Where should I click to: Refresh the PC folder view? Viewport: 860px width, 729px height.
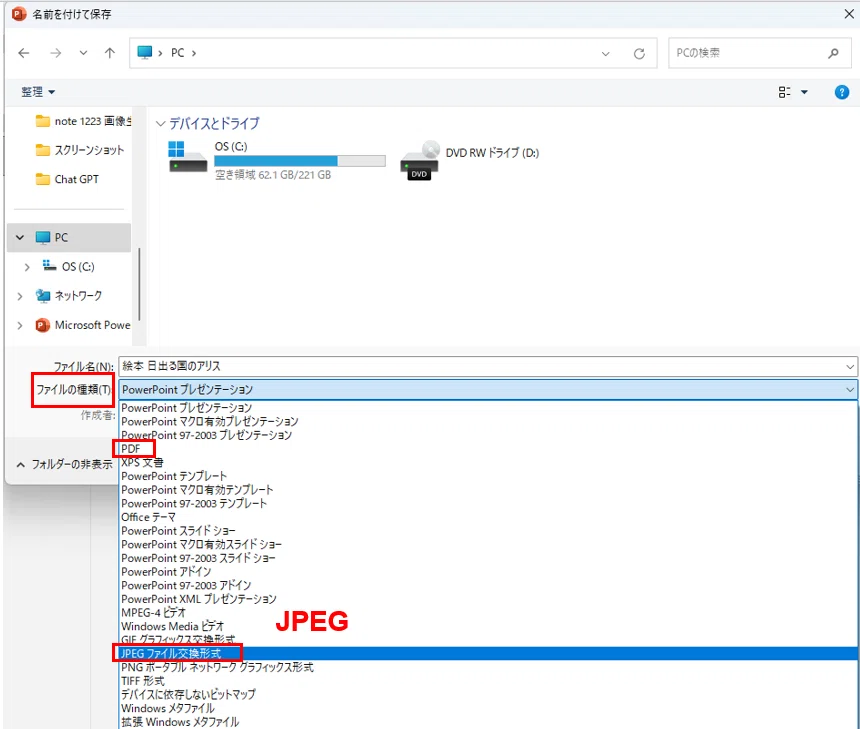point(639,54)
